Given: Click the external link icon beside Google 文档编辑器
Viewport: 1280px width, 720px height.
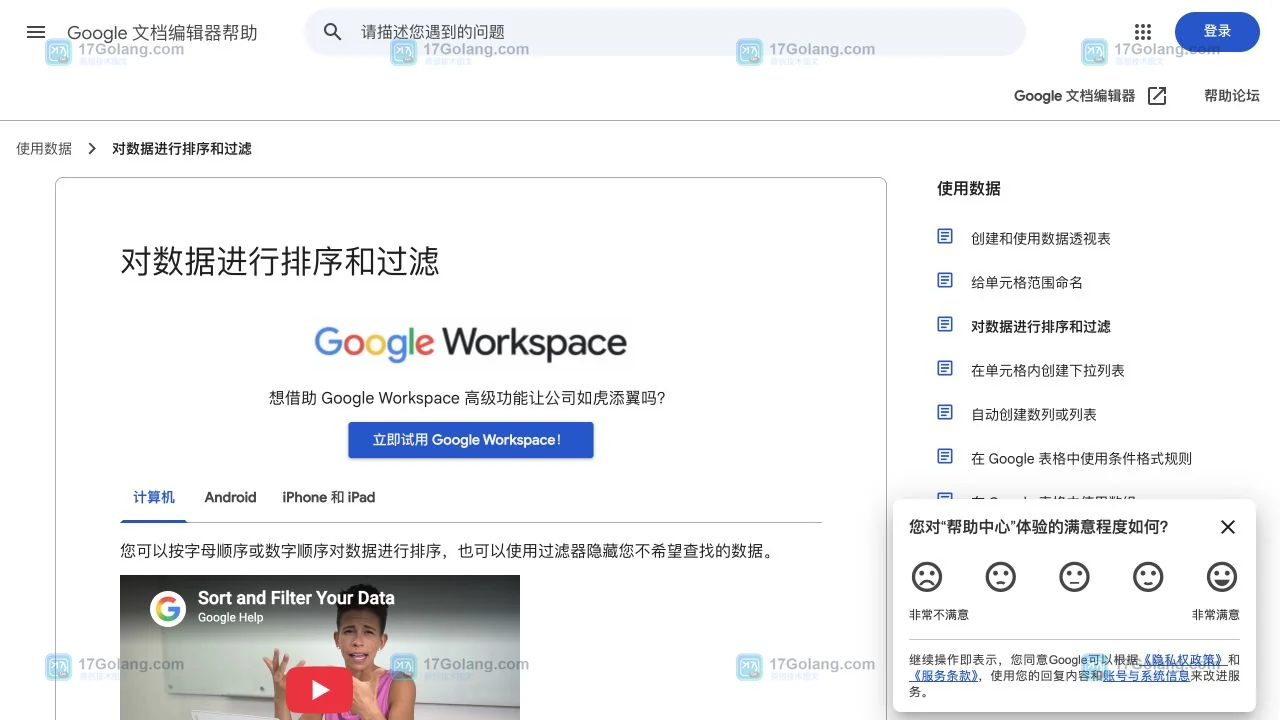Looking at the screenshot, I should (x=1157, y=96).
